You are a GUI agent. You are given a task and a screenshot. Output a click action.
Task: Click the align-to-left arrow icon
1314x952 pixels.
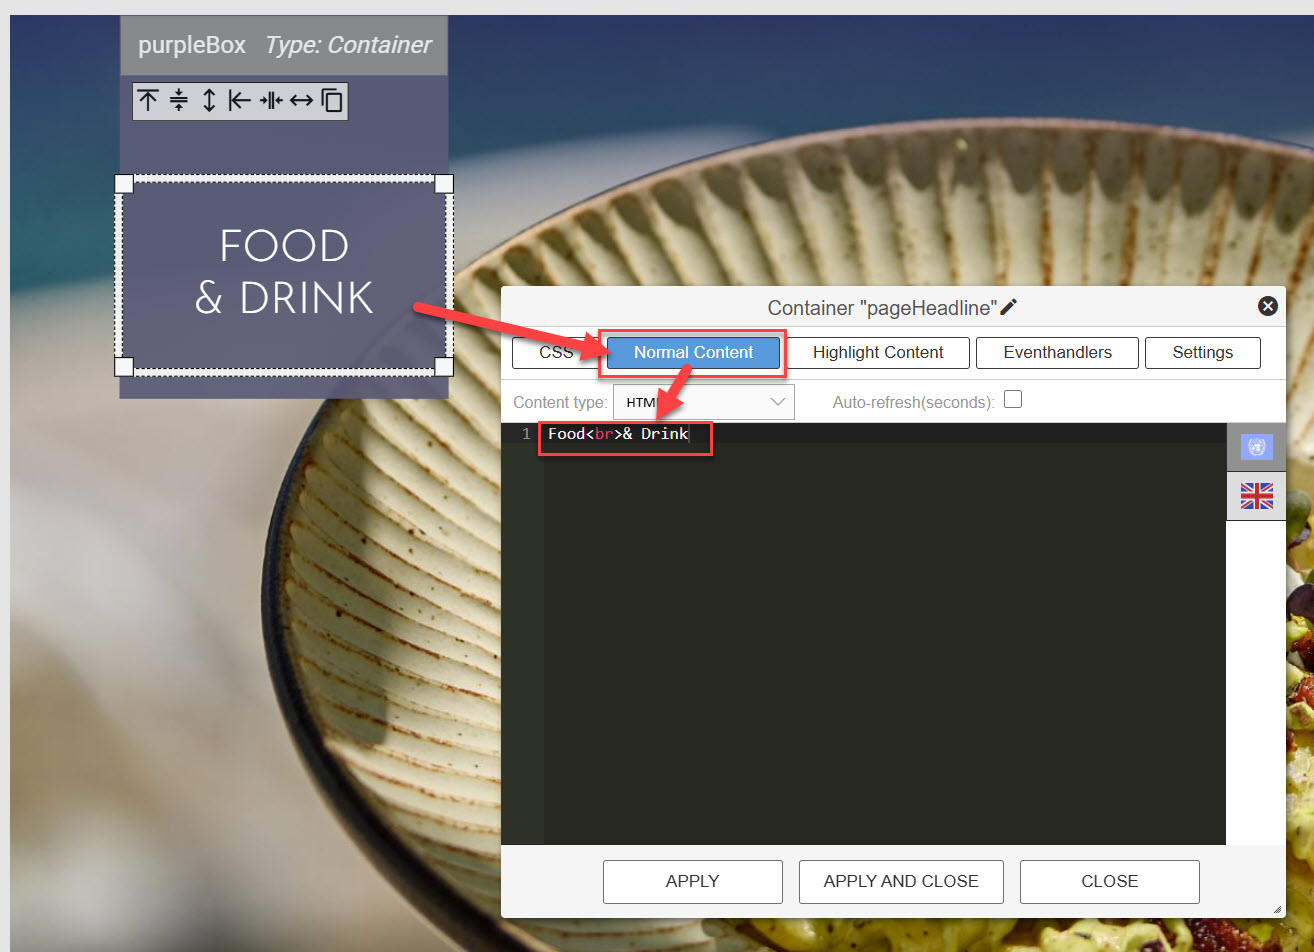239,101
